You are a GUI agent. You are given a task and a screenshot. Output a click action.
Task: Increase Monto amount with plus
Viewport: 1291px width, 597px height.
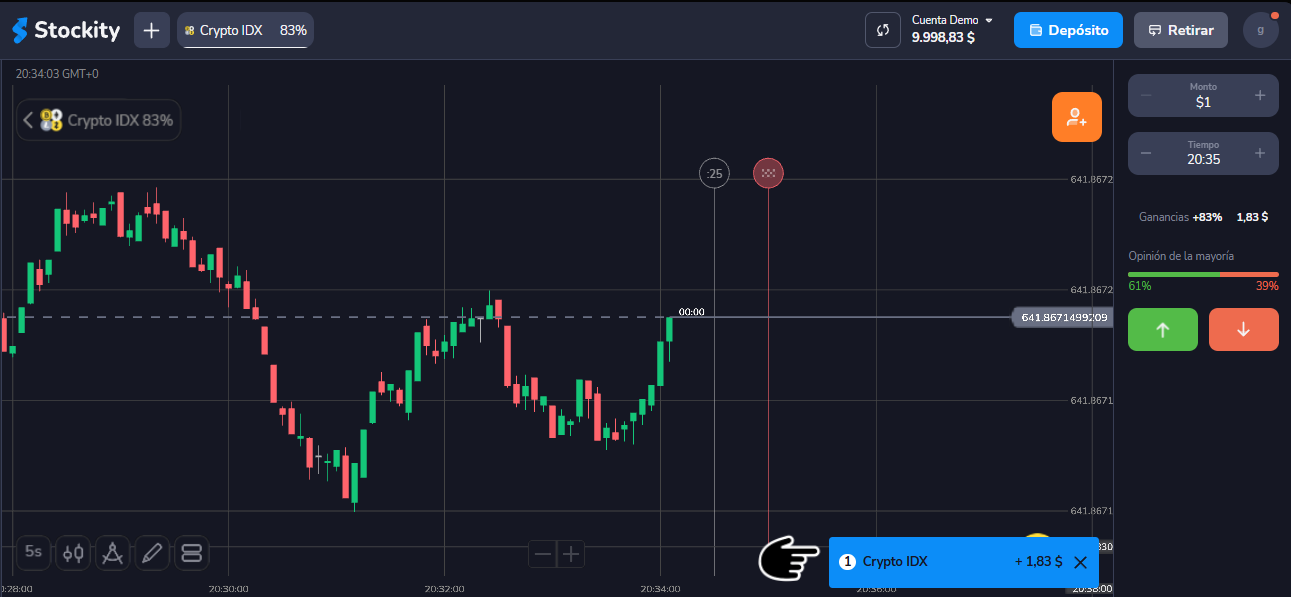click(x=1259, y=95)
